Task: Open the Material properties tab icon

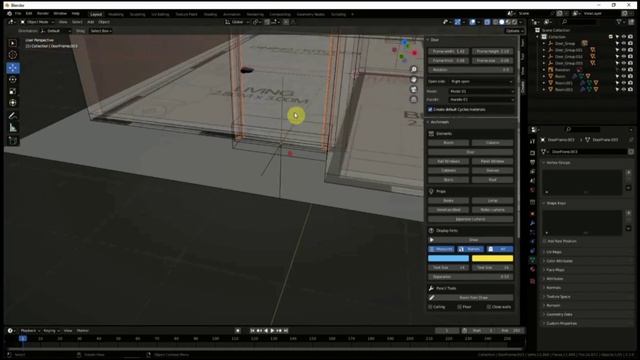Action: (532, 269)
